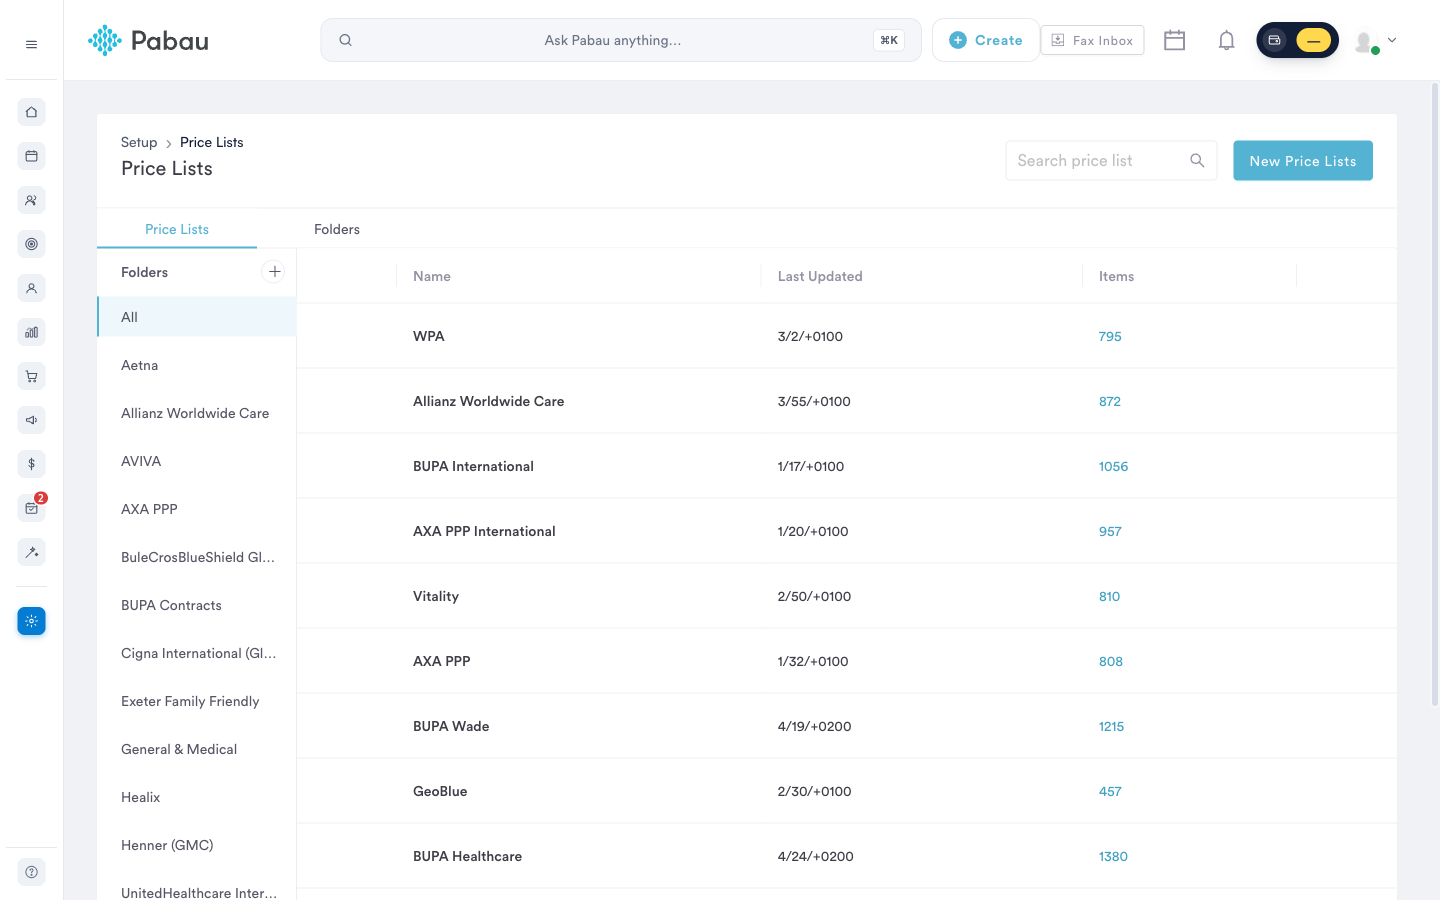
Task: Click the yellow minus button in dark pill
Action: click(x=1313, y=40)
